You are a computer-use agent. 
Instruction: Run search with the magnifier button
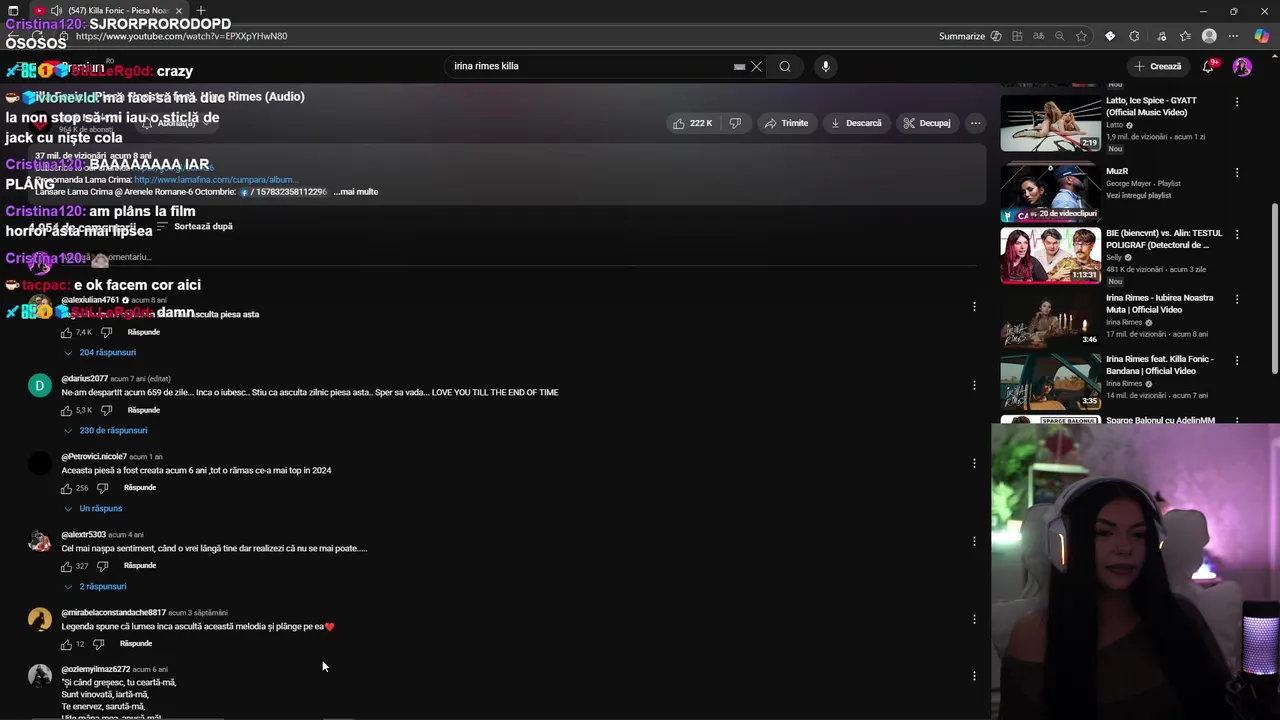(x=785, y=66)
